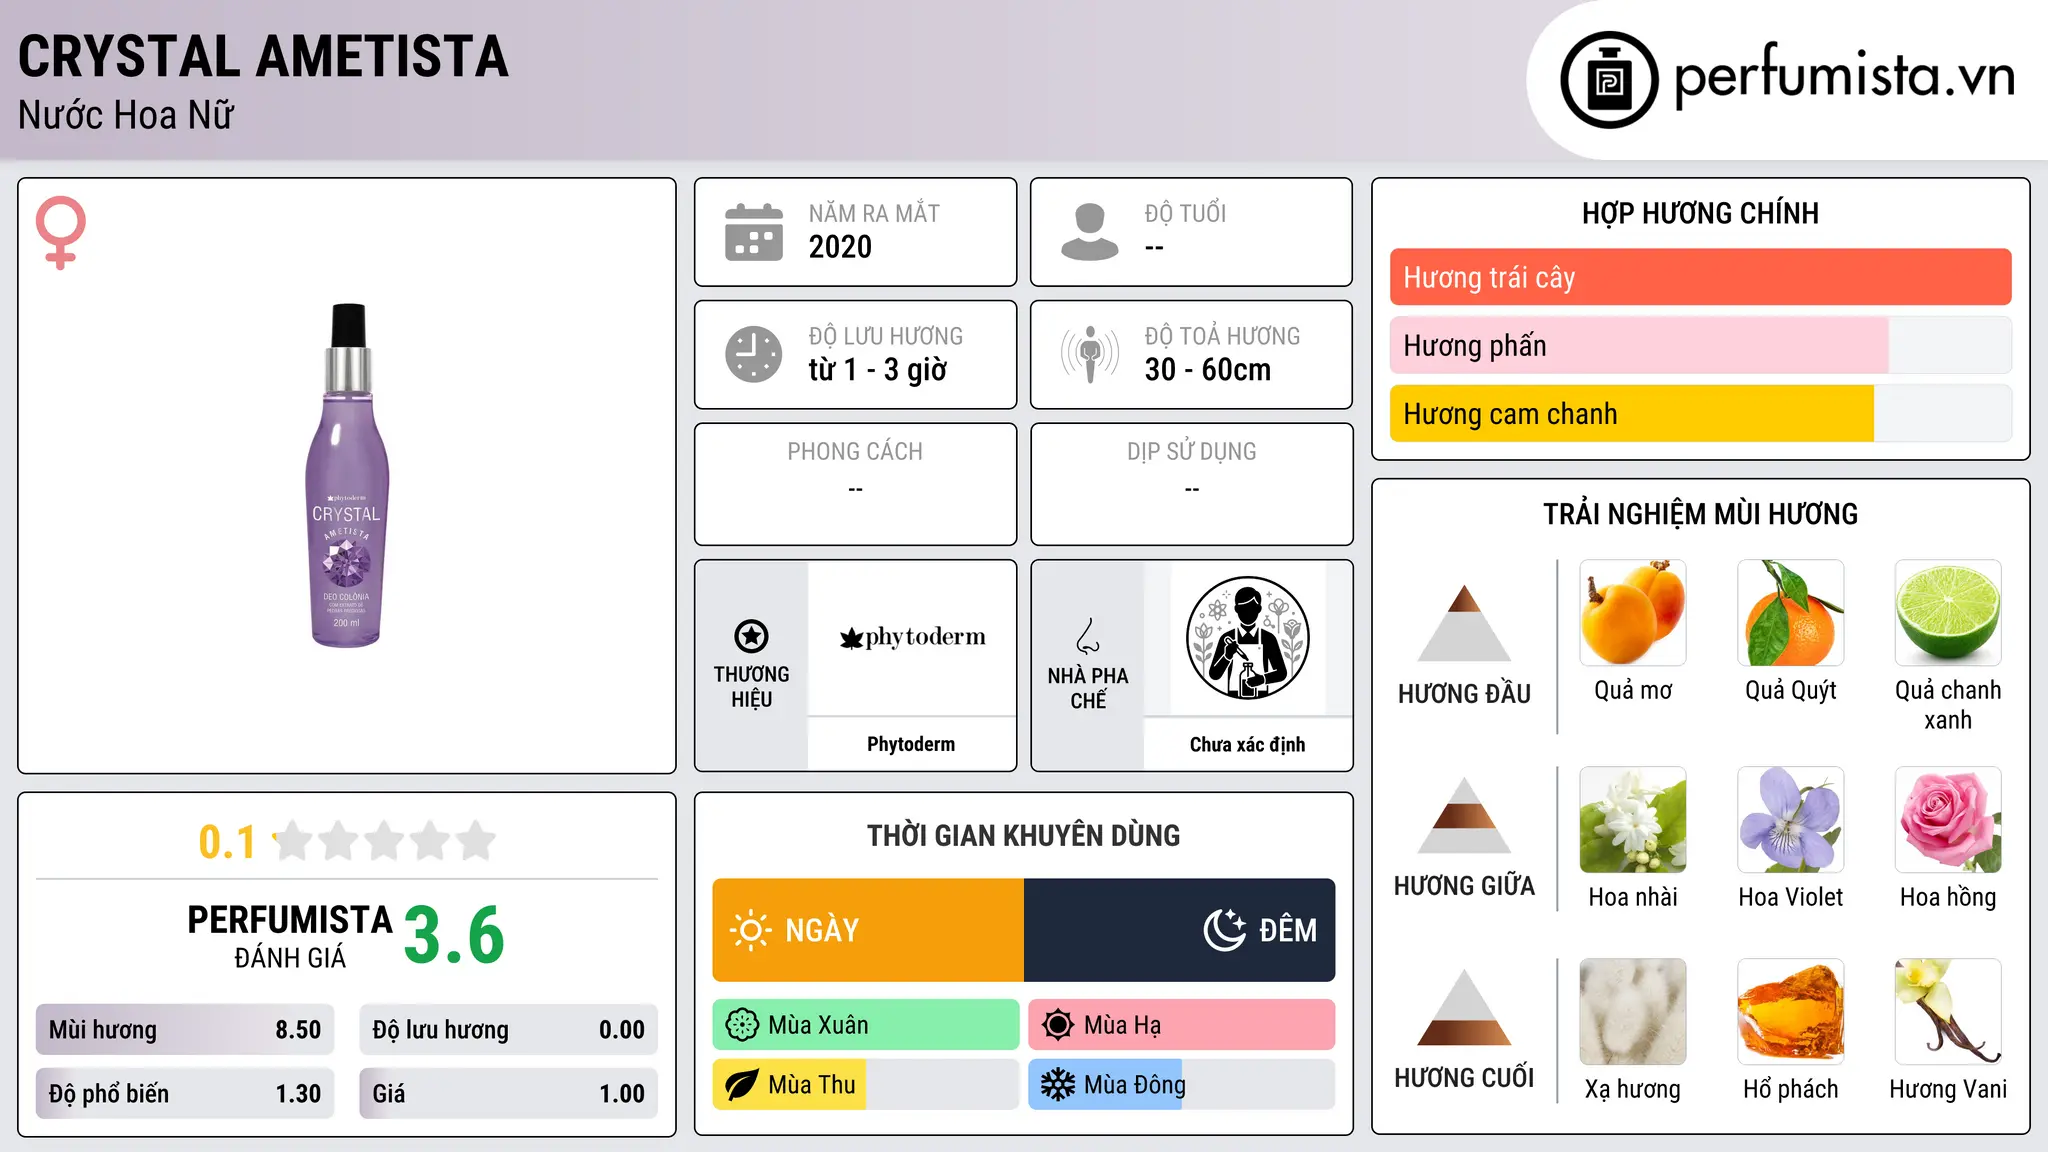The image size is (2048, 1152).
Task: Click the nose icon above Nhà pha chế
Action: (1088, 636)
